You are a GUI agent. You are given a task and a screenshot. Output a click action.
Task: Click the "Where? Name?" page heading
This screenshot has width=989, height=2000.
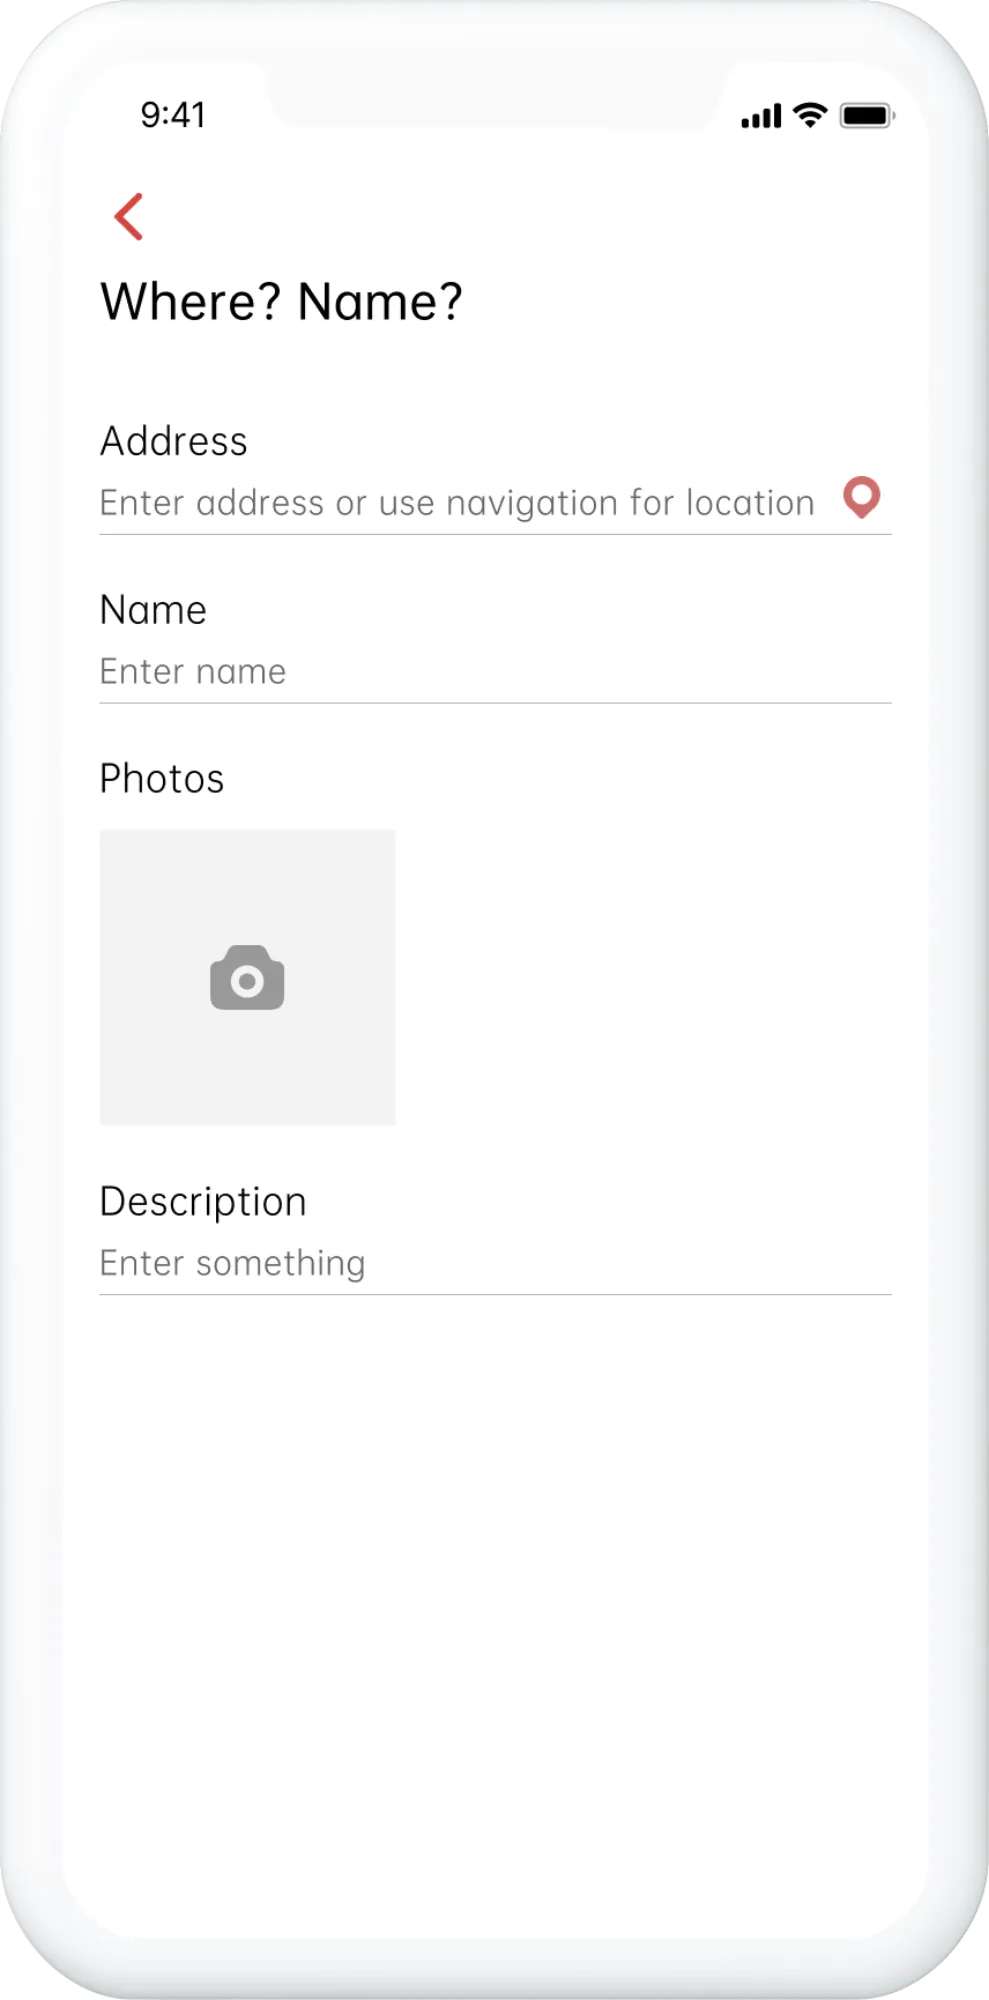tap(282, 301)
